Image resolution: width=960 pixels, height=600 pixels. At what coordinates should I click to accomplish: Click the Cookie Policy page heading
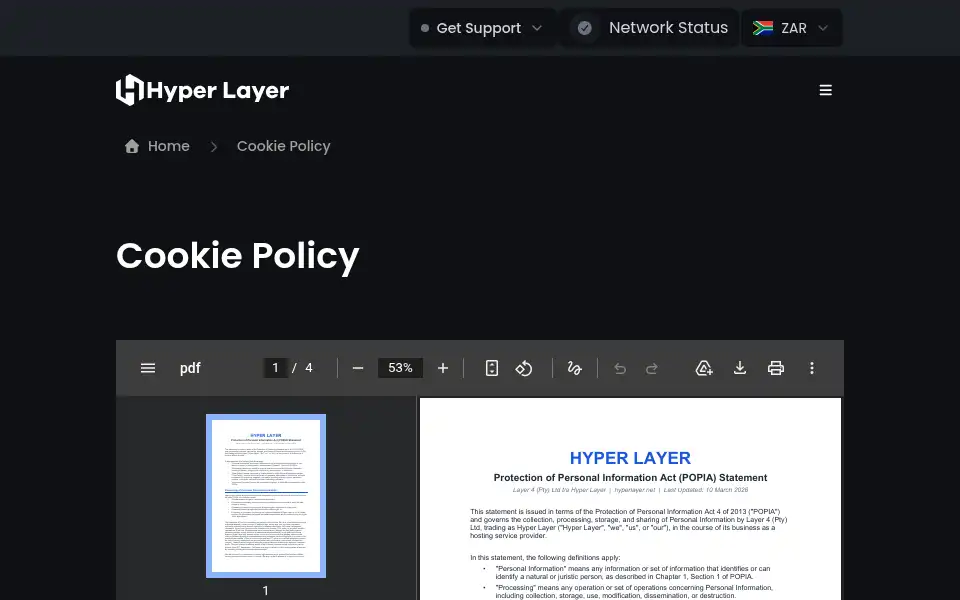tap(238, 257)
